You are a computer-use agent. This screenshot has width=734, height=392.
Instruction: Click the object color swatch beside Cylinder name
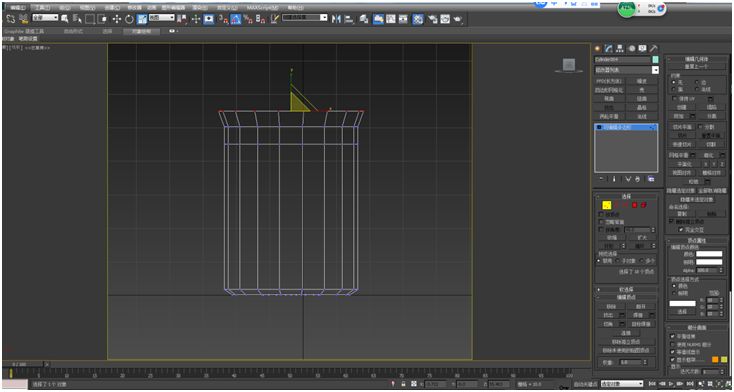pos(655,59)
